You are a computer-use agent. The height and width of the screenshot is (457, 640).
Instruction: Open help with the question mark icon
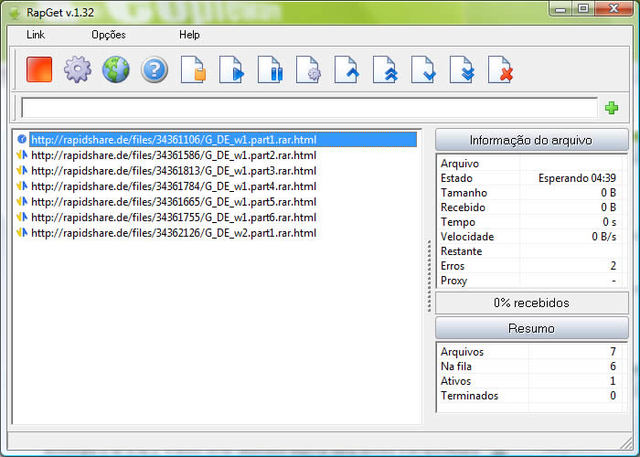tap(154, 70)
